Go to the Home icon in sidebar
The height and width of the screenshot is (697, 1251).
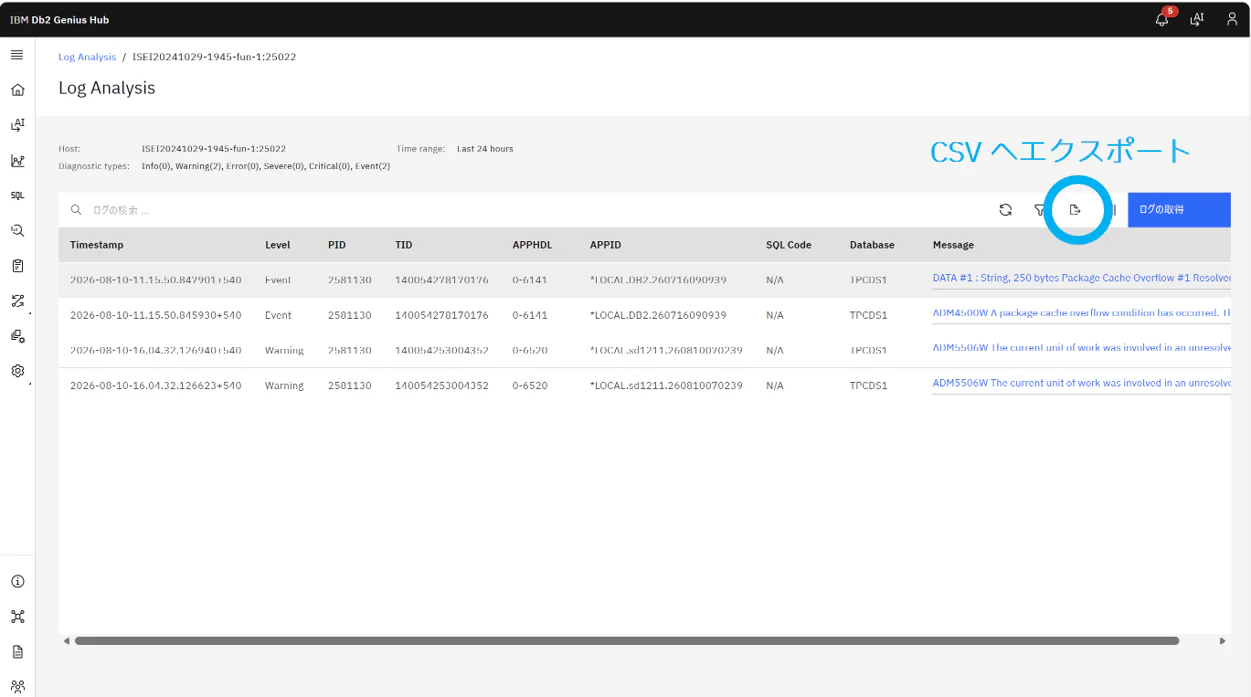17,90
